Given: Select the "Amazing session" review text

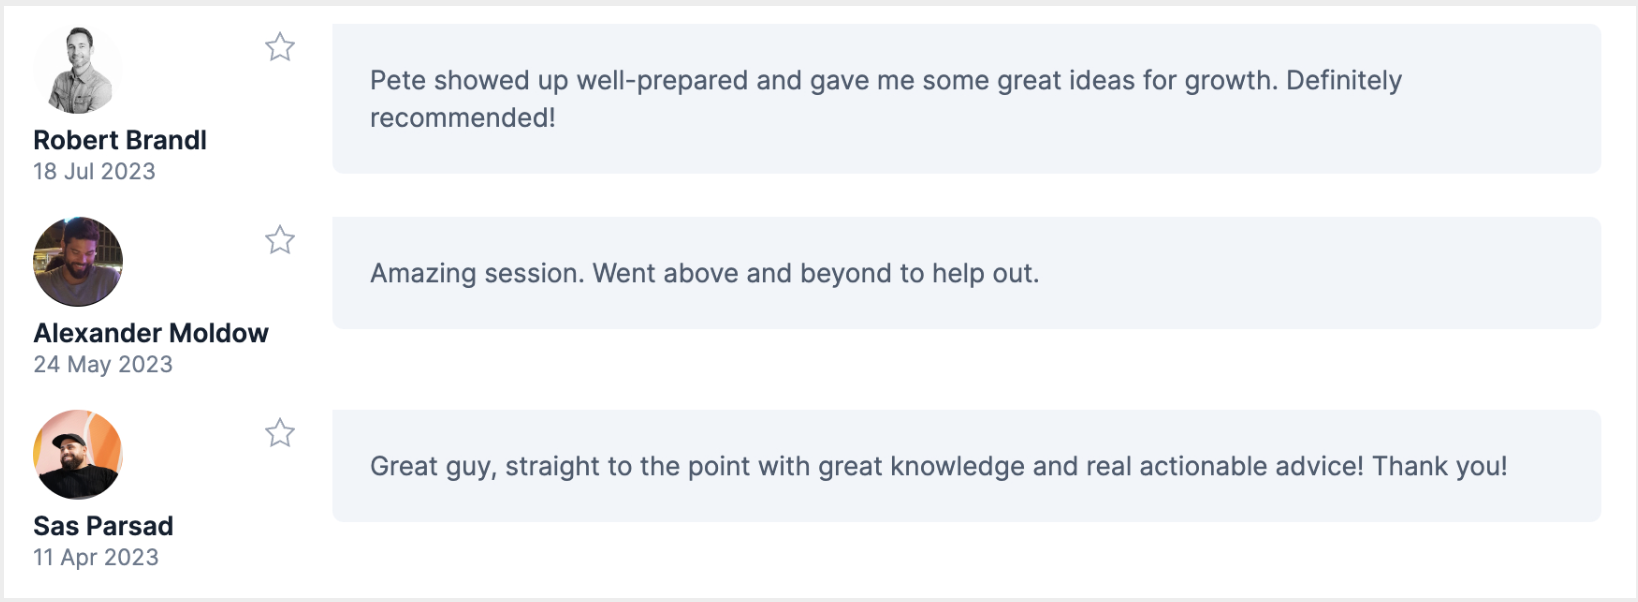Looking at the screenshot, I should click(x=704, y=273).
